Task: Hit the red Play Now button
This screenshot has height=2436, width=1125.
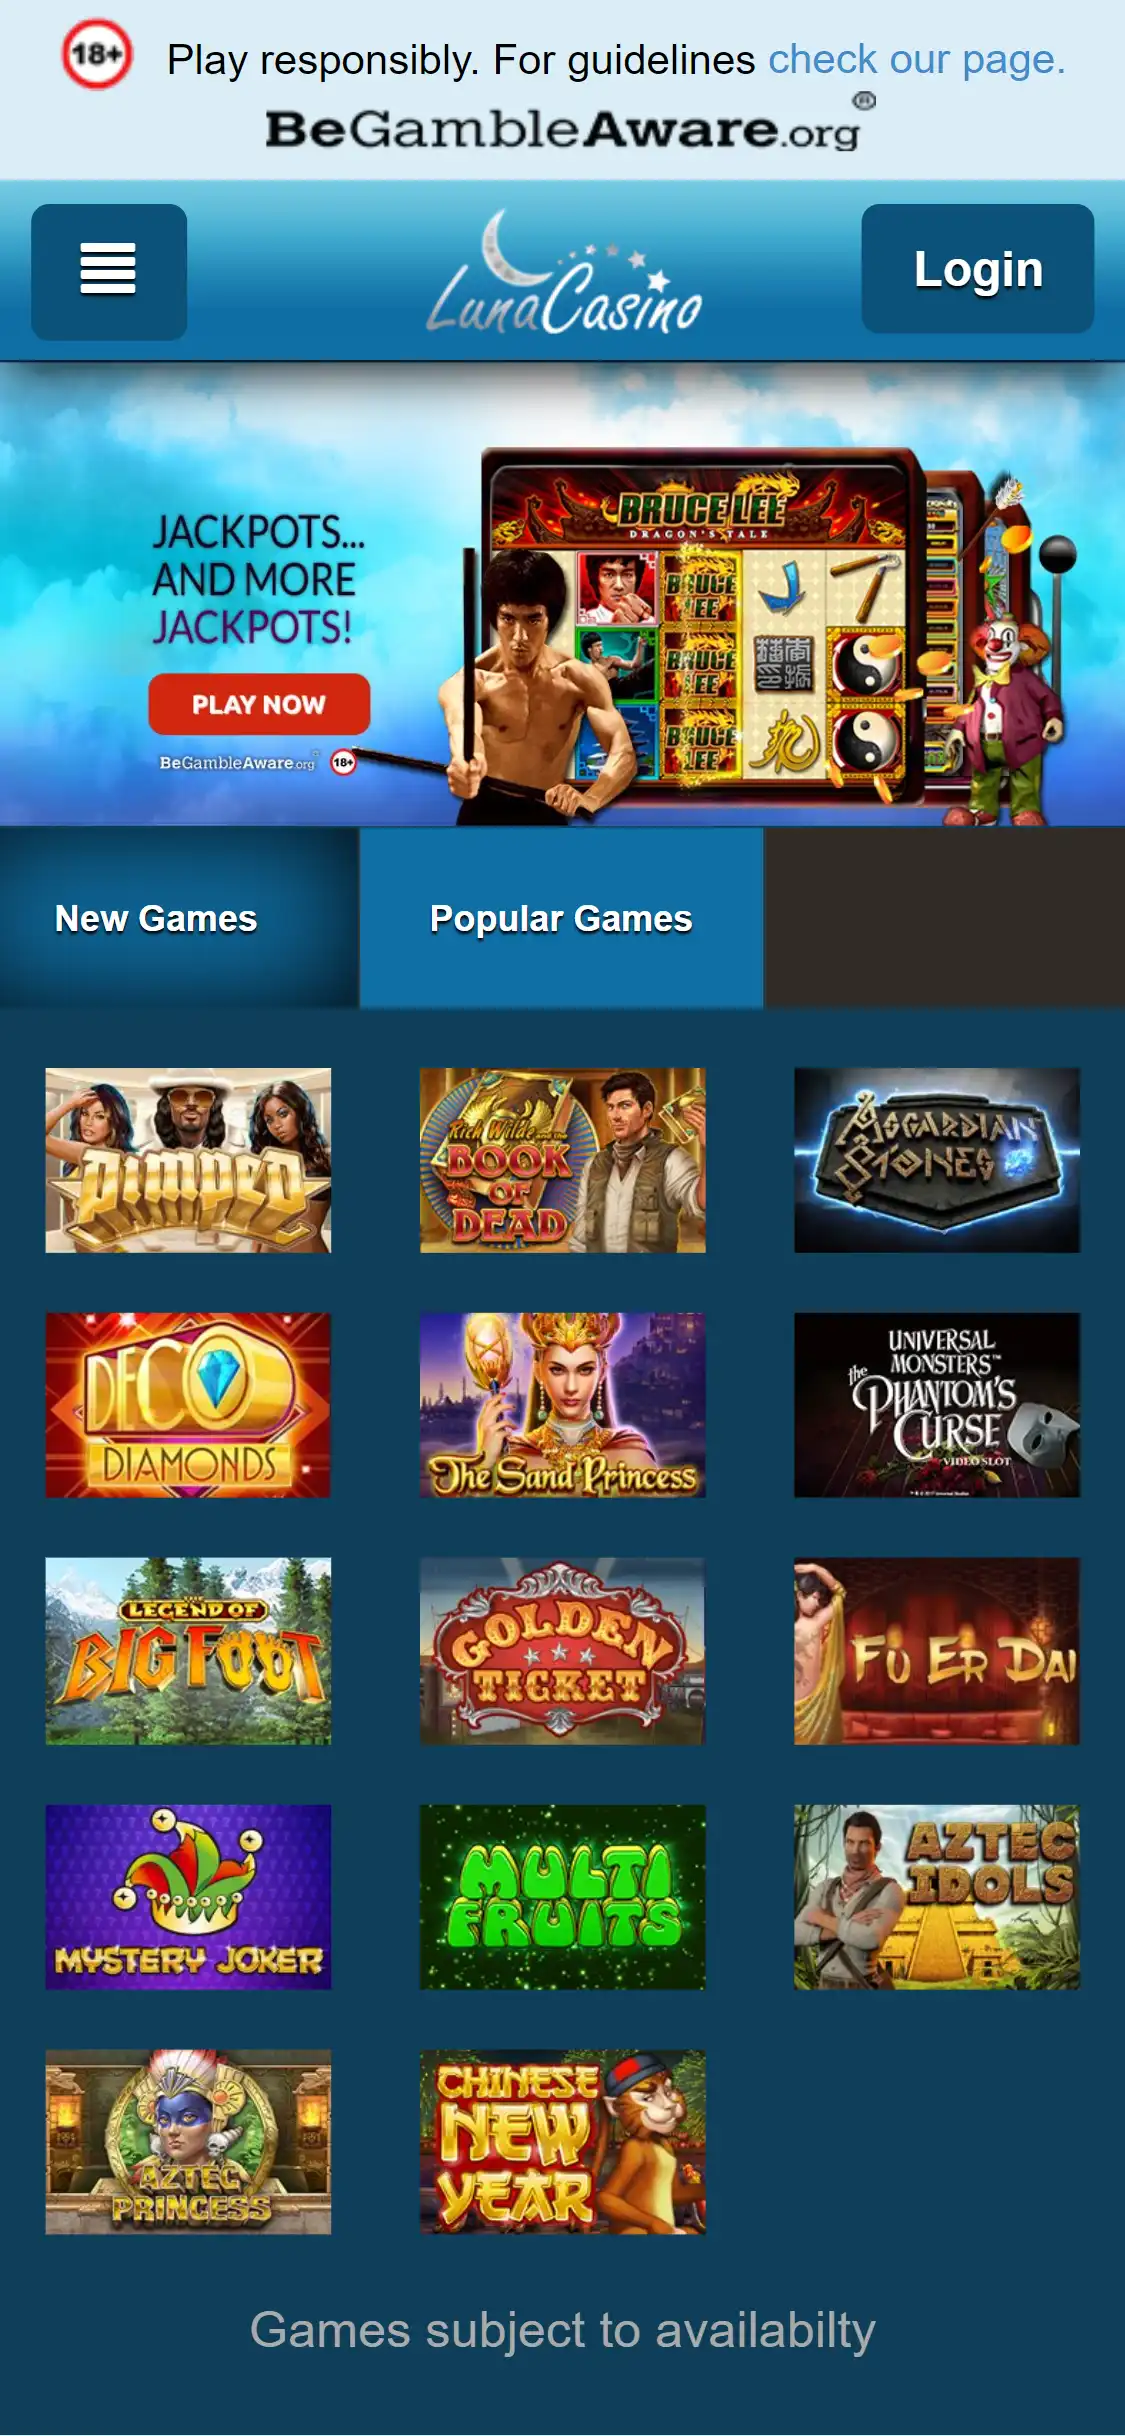Action: point(259,704)
